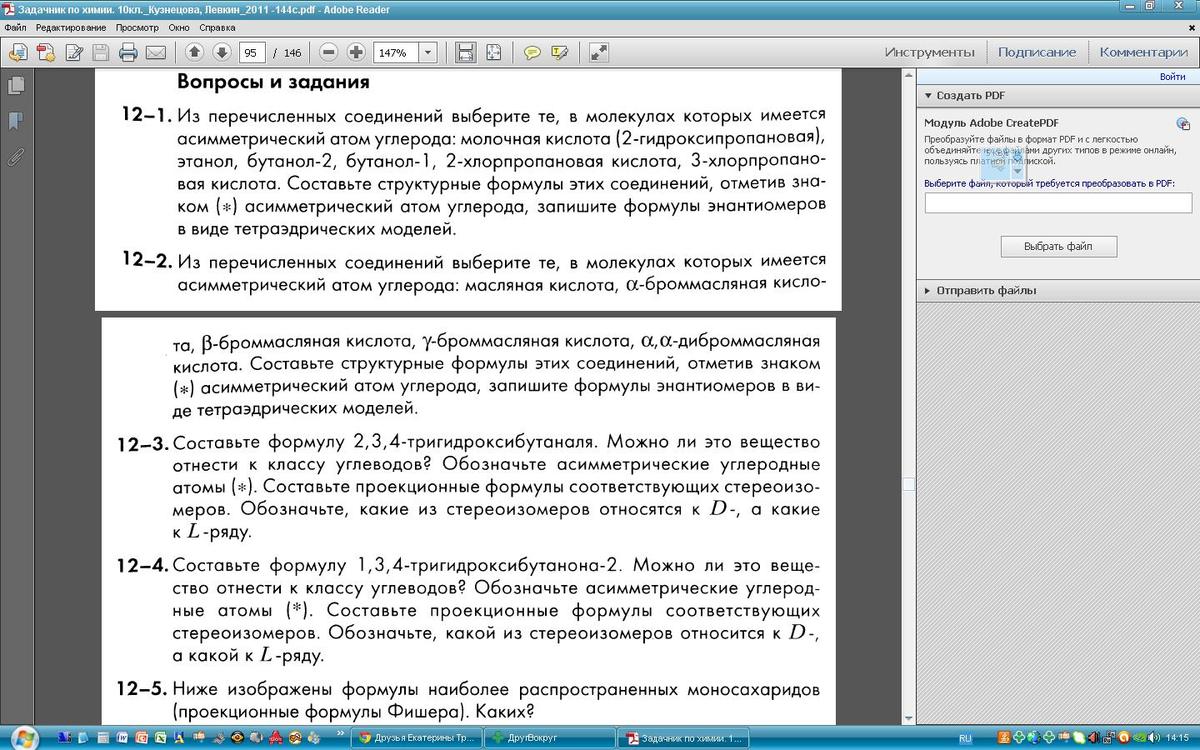Switch to Друзья Екатерины taskbar window
This screenshot has height=750, width=1200.
pos(418,739)
